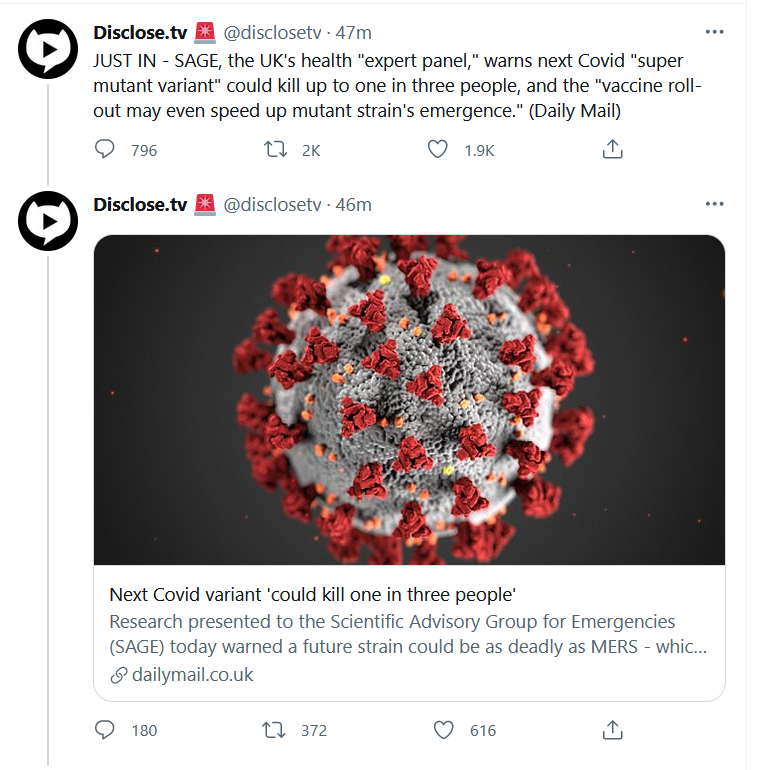Retweet the second tweet with 372 retweets
The image size is (763, 770).
click(x=273, y=730)
